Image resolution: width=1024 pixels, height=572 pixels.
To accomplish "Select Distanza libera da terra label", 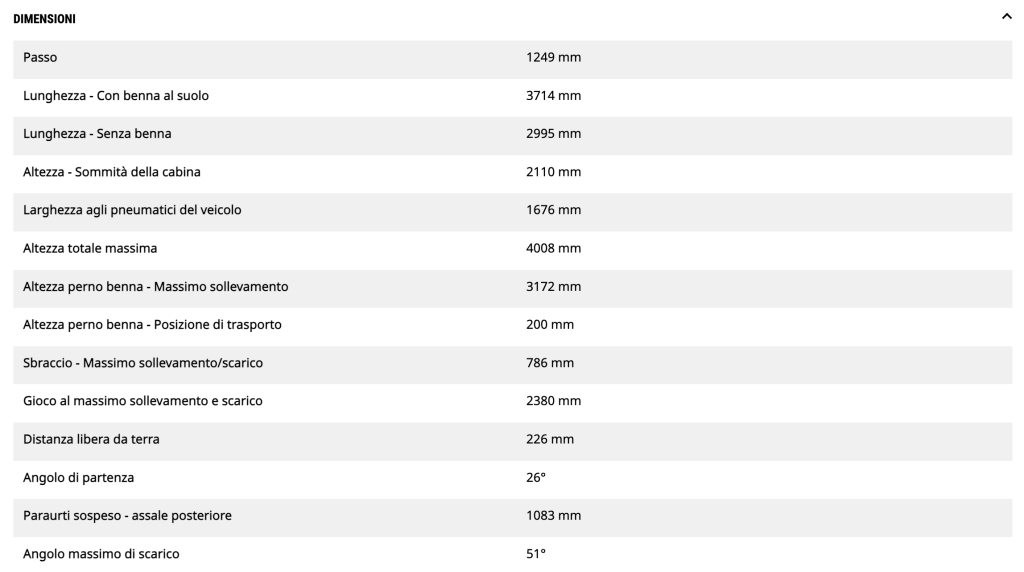I will tap(91, 439).
